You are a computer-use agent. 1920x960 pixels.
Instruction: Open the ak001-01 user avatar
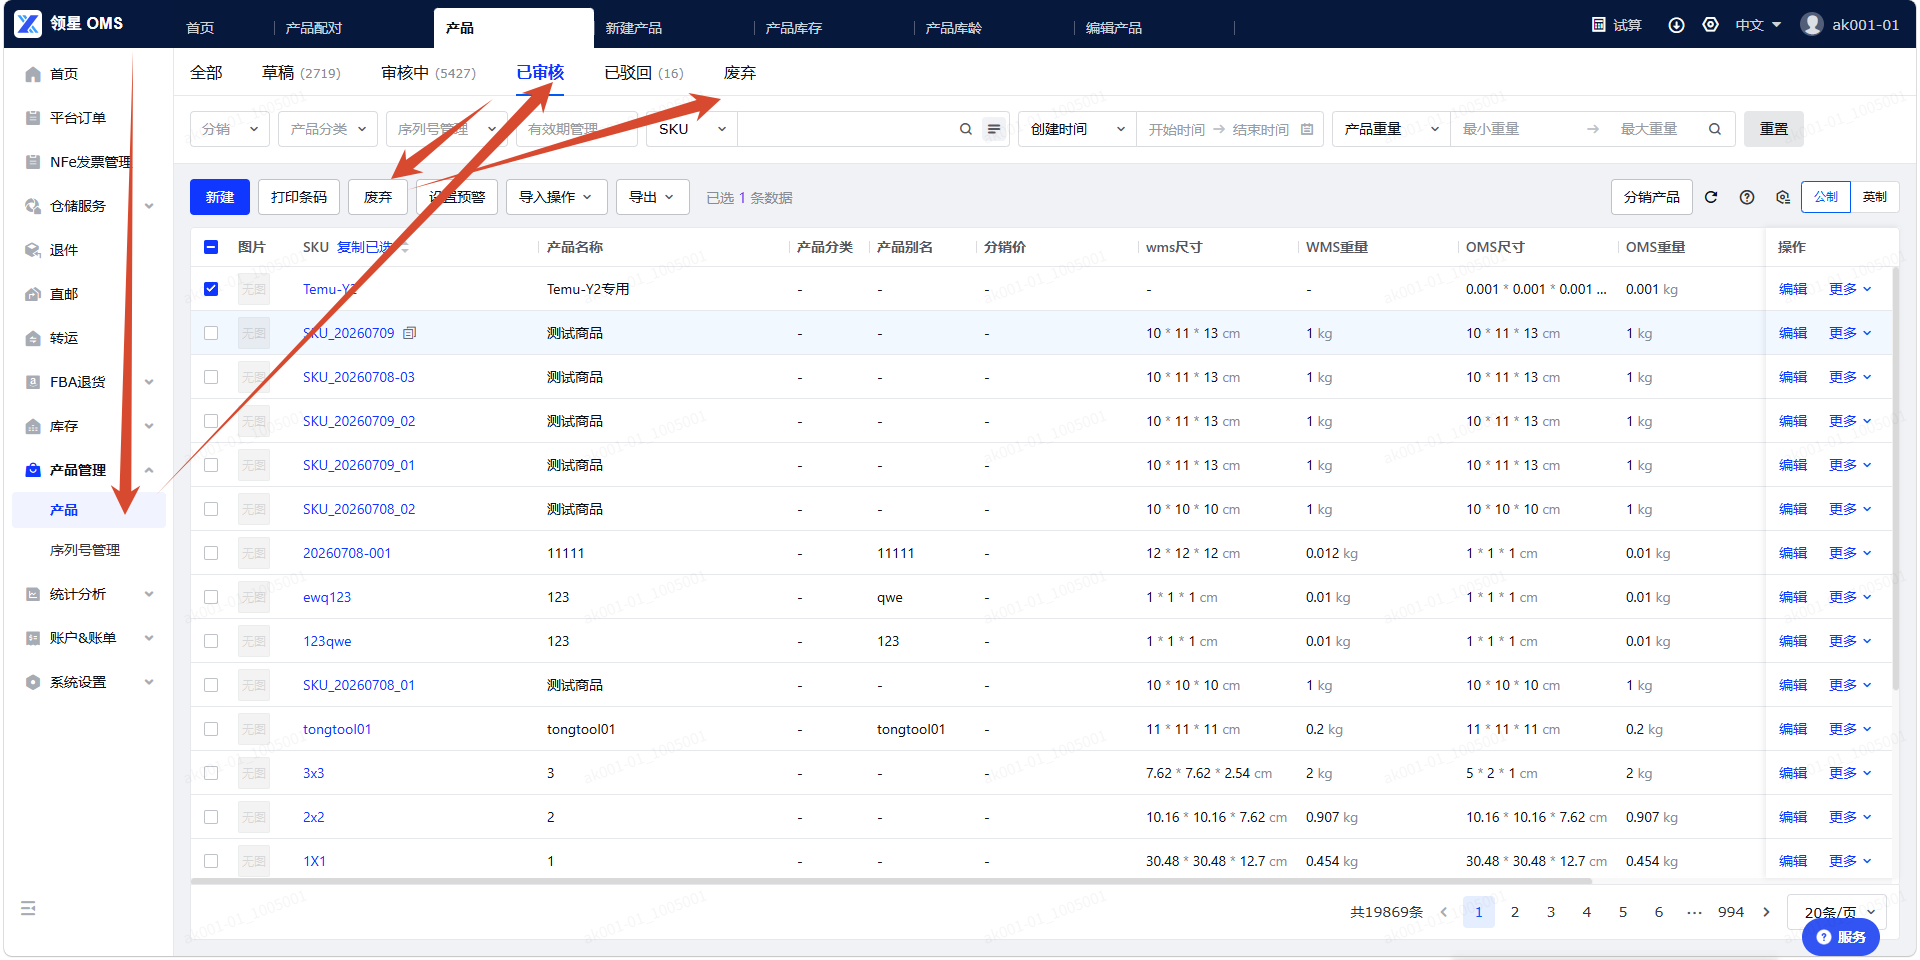click(x=1812, y=24)
